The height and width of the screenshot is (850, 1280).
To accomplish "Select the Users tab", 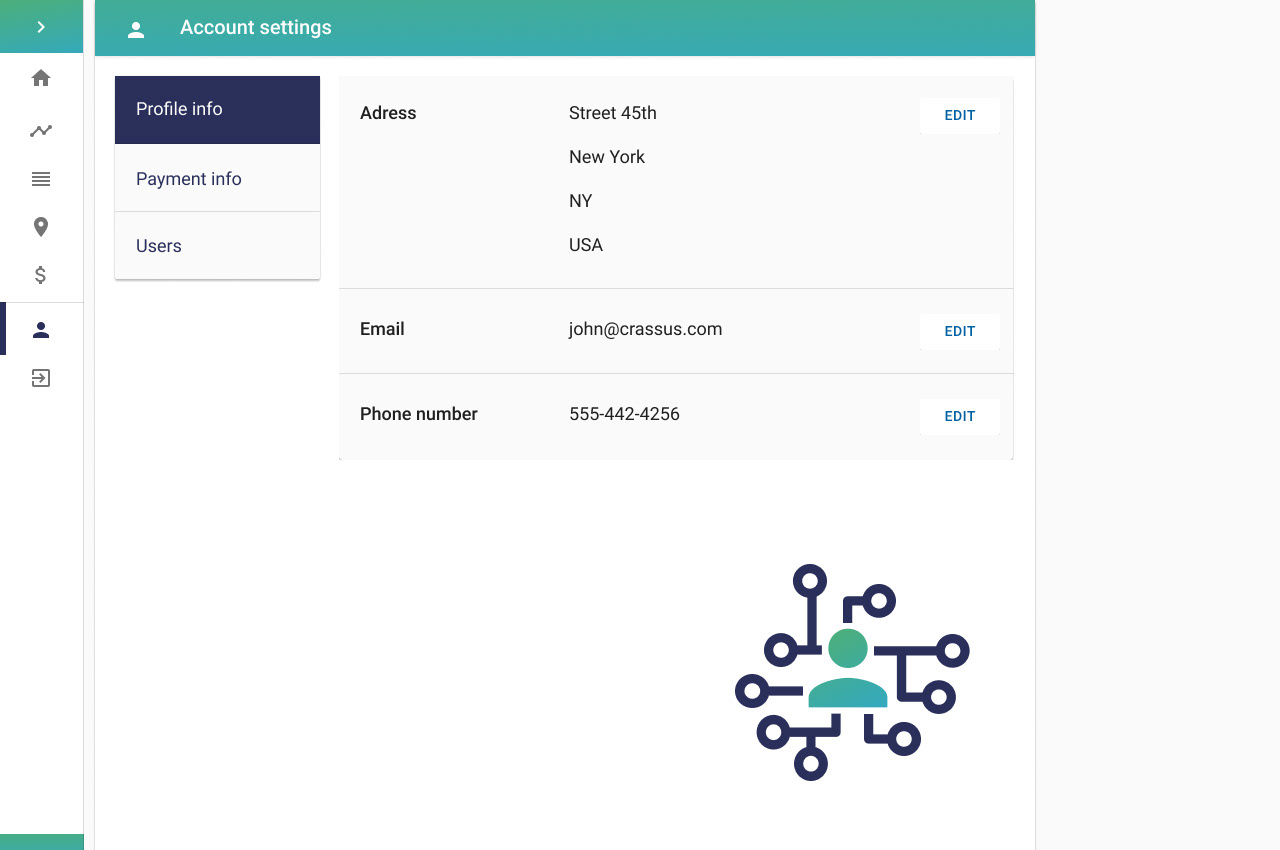I will point(217,246).
